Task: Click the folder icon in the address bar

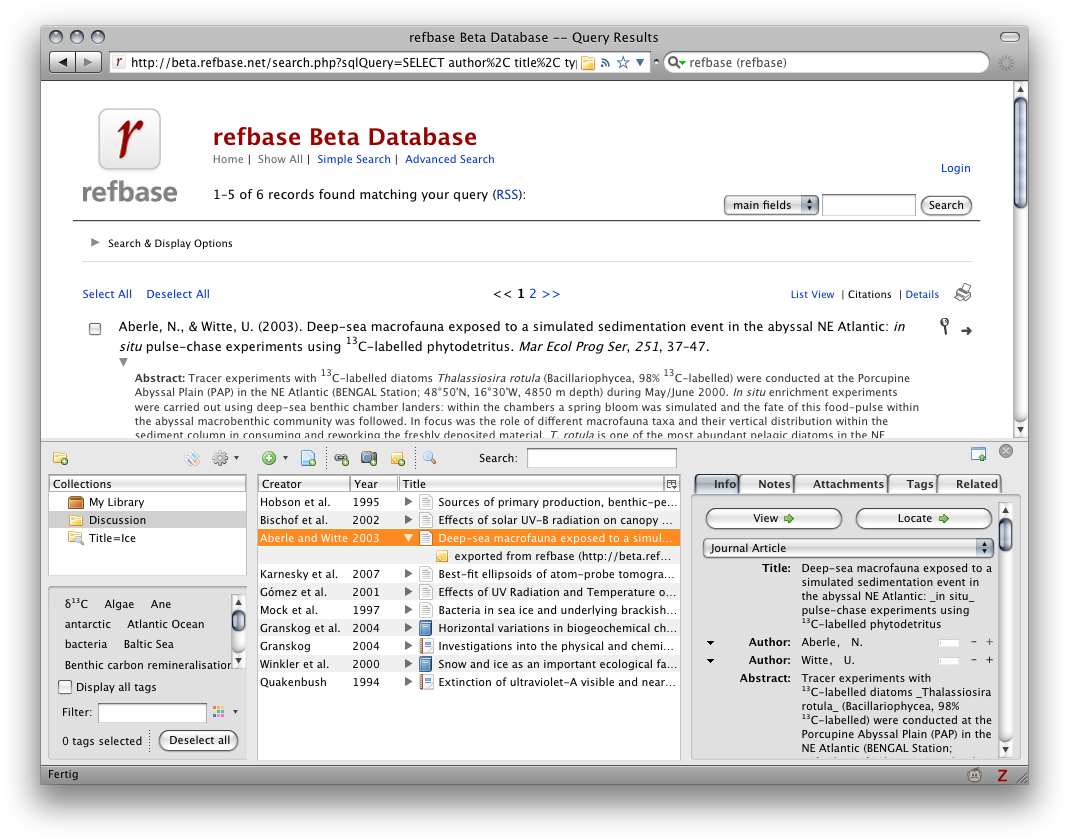Action: click(x=587, y=63)
